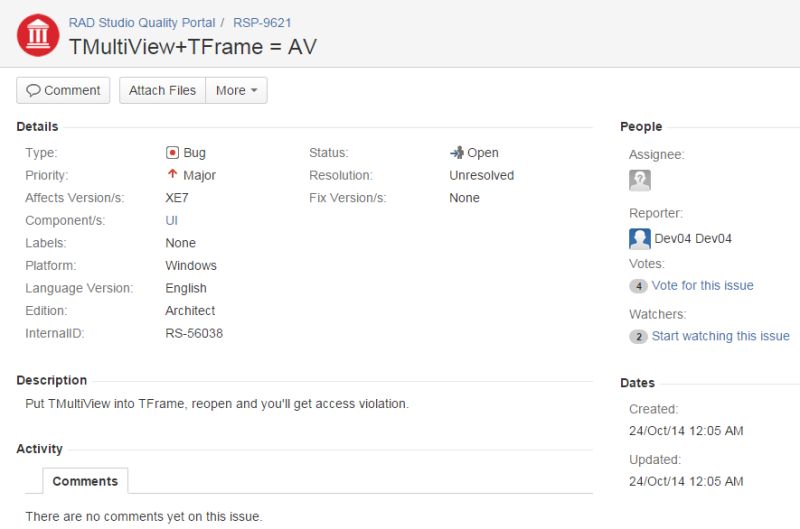Click the InternalID value RS-56038
800x529 pixels.
pyautogui.click(x=194, y=334)
